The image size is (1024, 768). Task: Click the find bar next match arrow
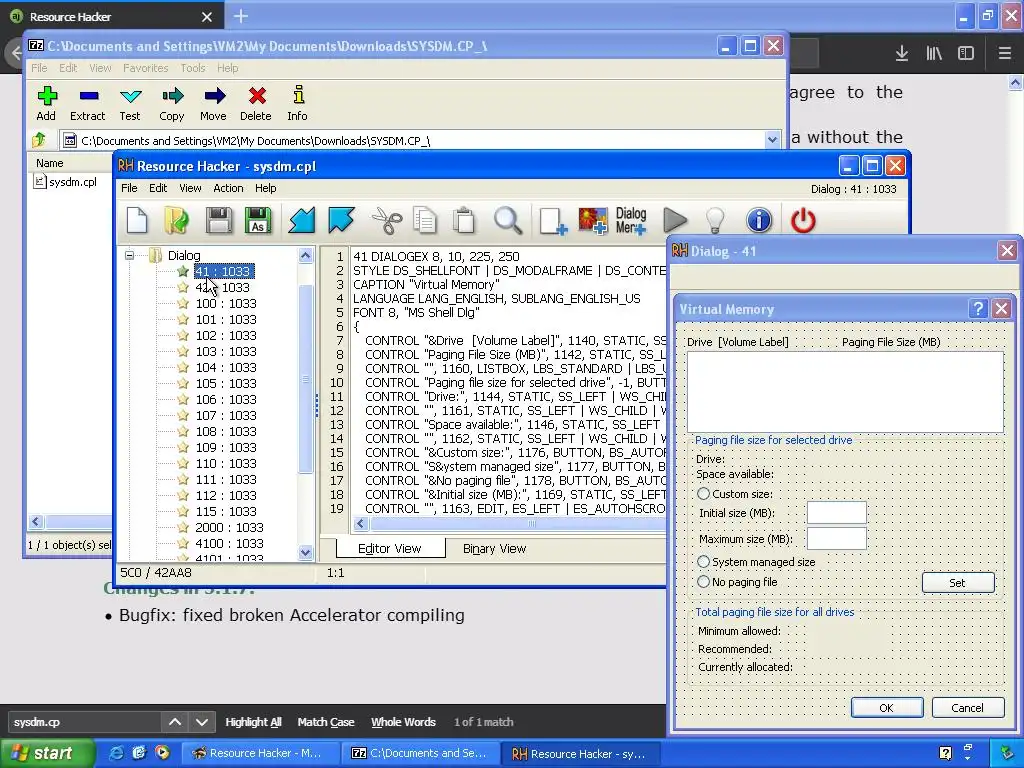202,722
